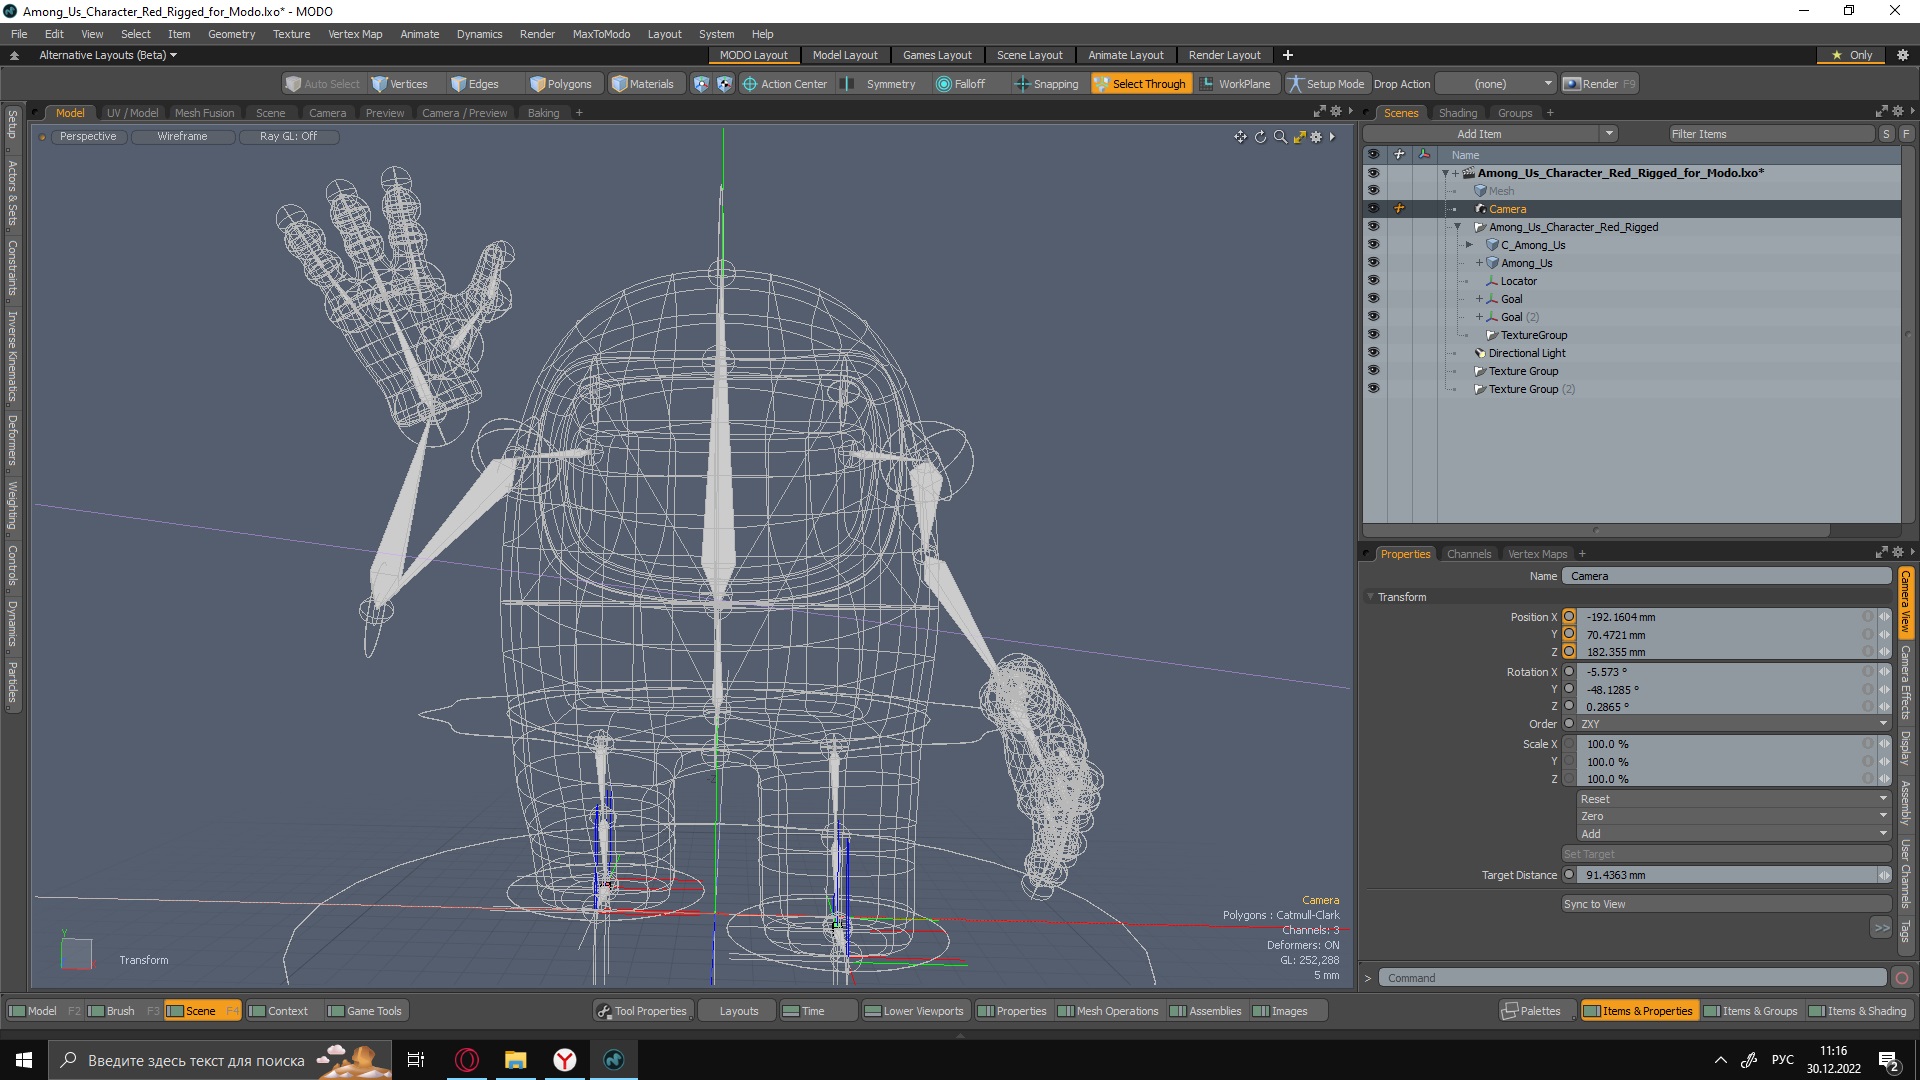The image size is (1920, 1080).
Task: Open the Zero dropdown
Action: pyautogui.click(x=1734, y=816)
